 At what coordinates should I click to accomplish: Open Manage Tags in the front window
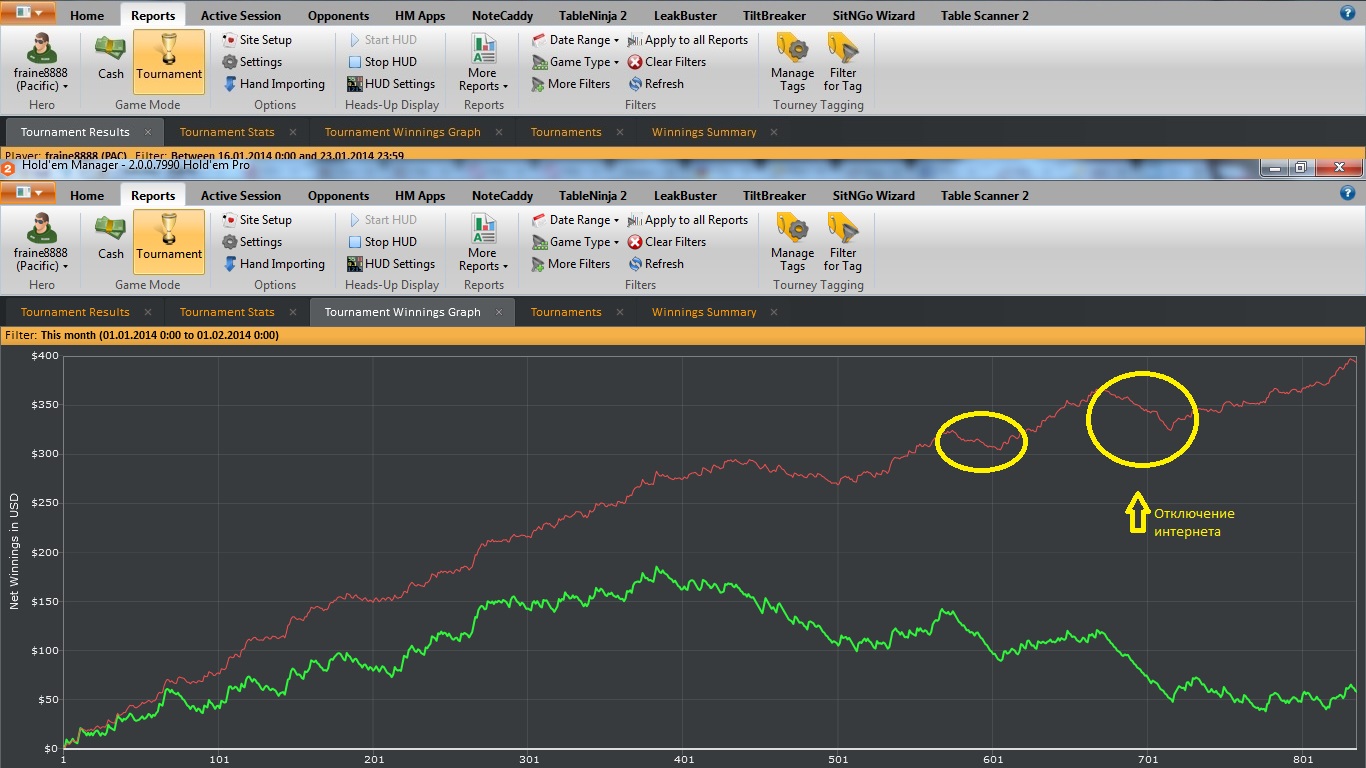point(792,242)
